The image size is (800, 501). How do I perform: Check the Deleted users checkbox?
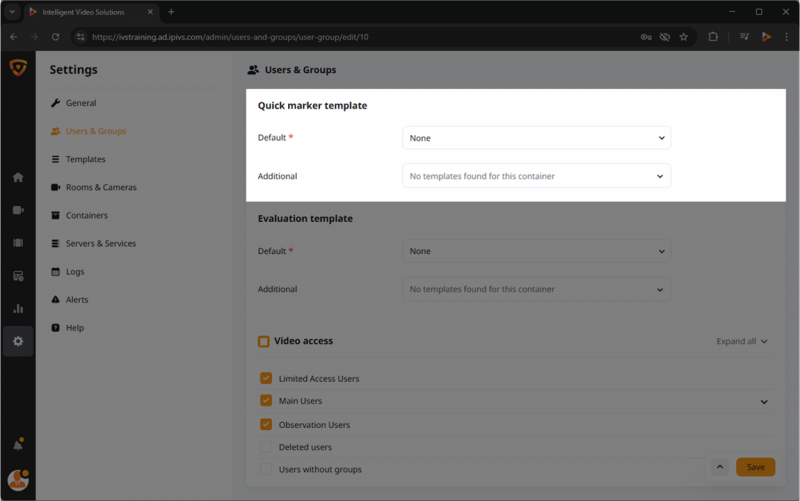(266, 446)
